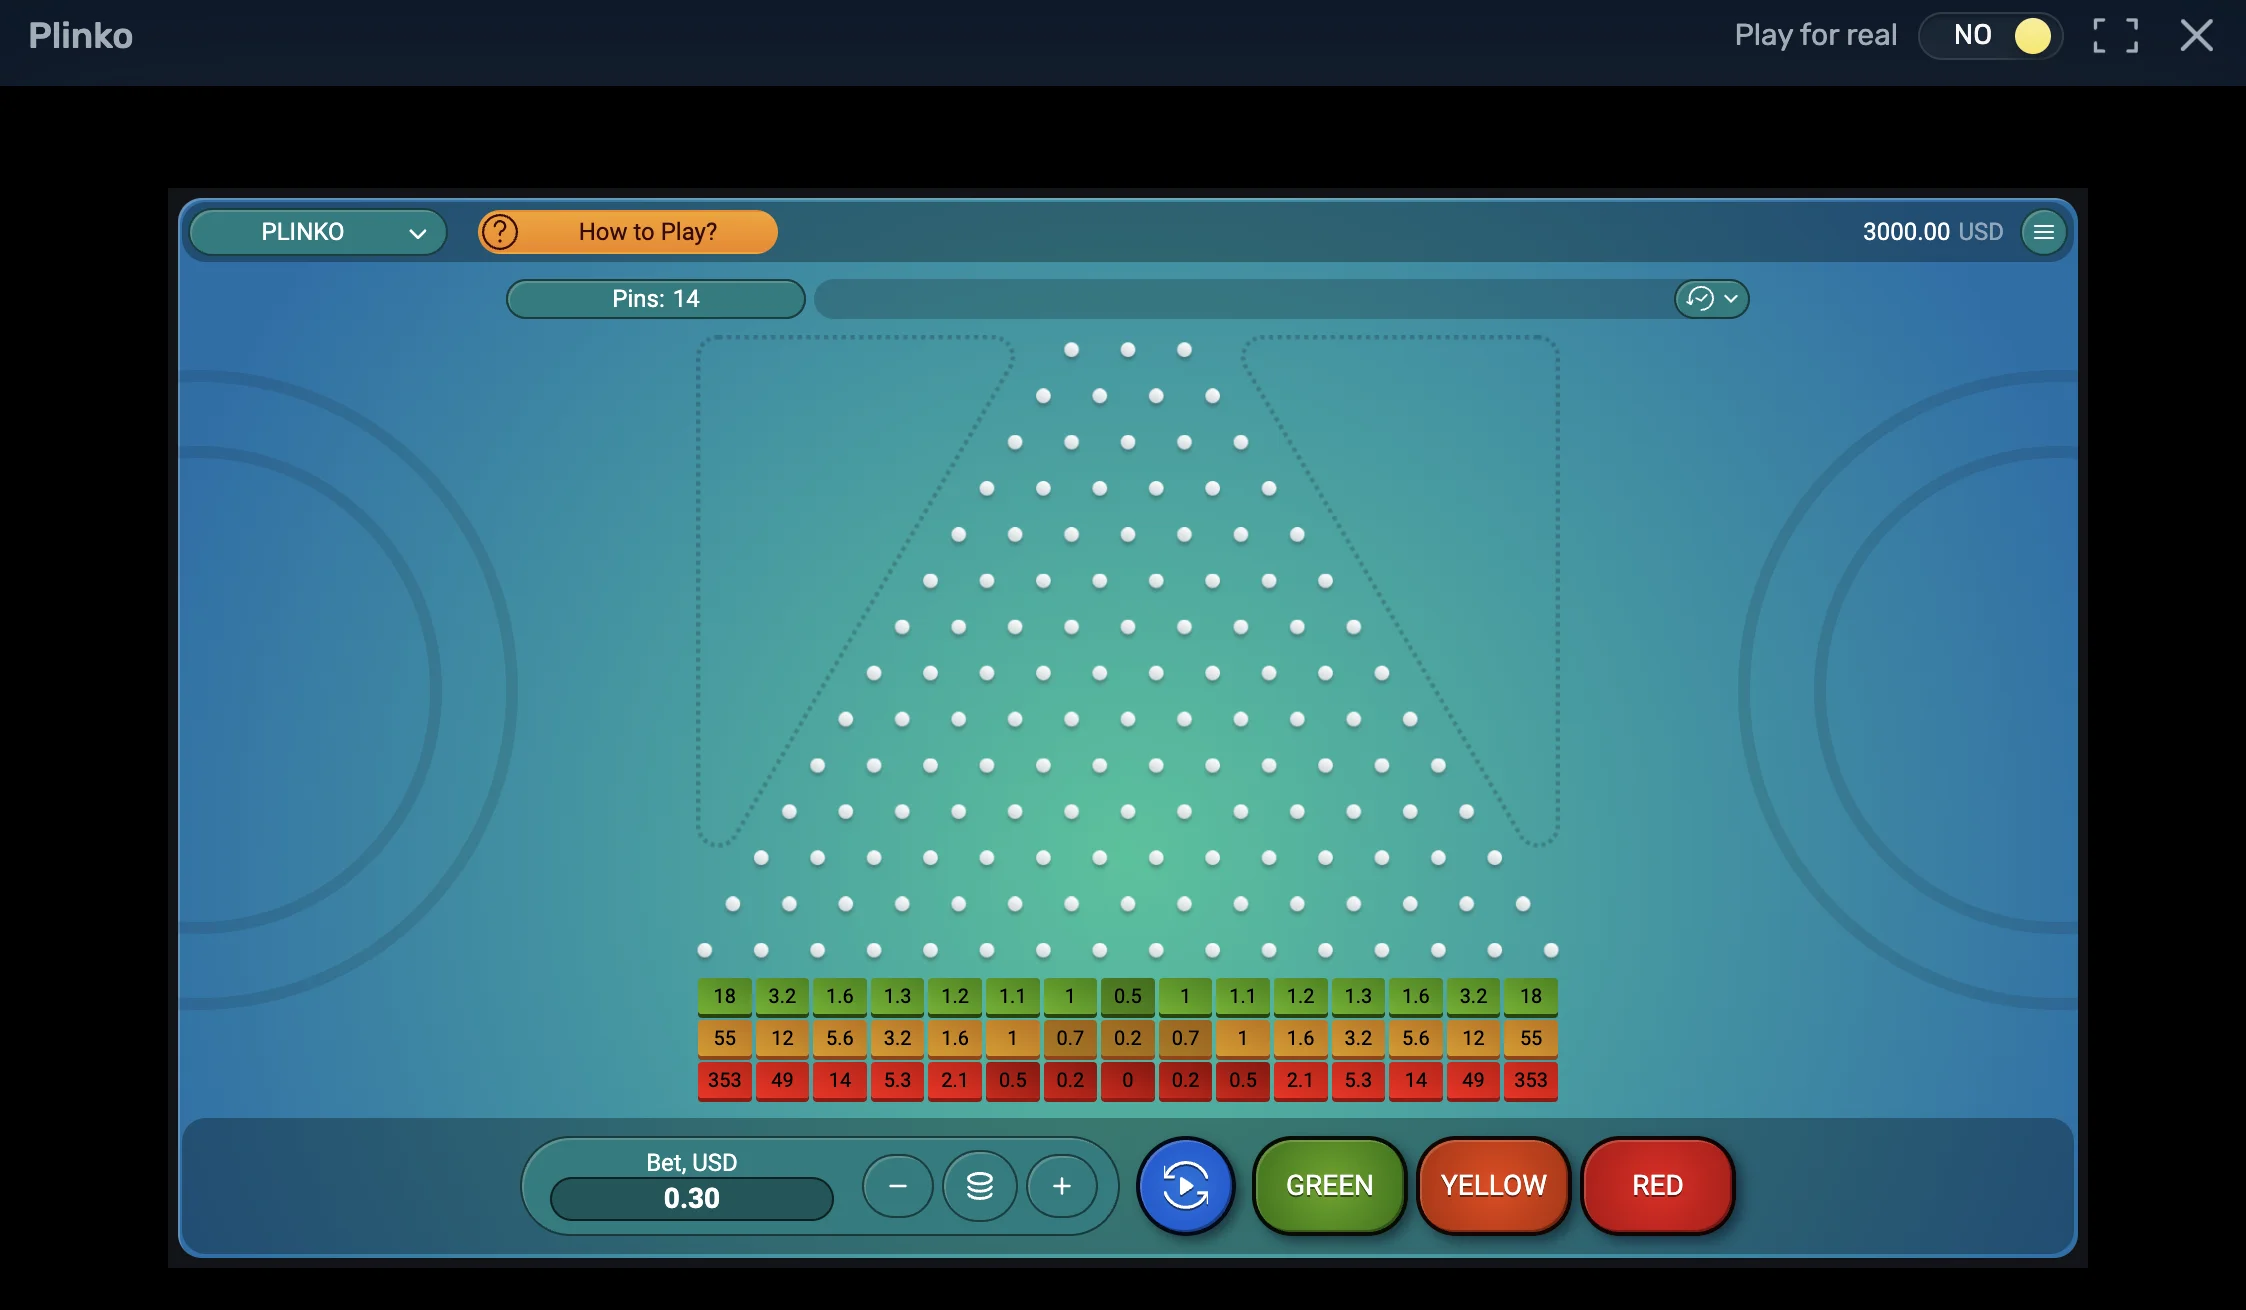Image resolution: width=2246 pixels, height=1310 pixels.
Task: Open coin stack bet presets icon
Action: [x=980, y=1186]
